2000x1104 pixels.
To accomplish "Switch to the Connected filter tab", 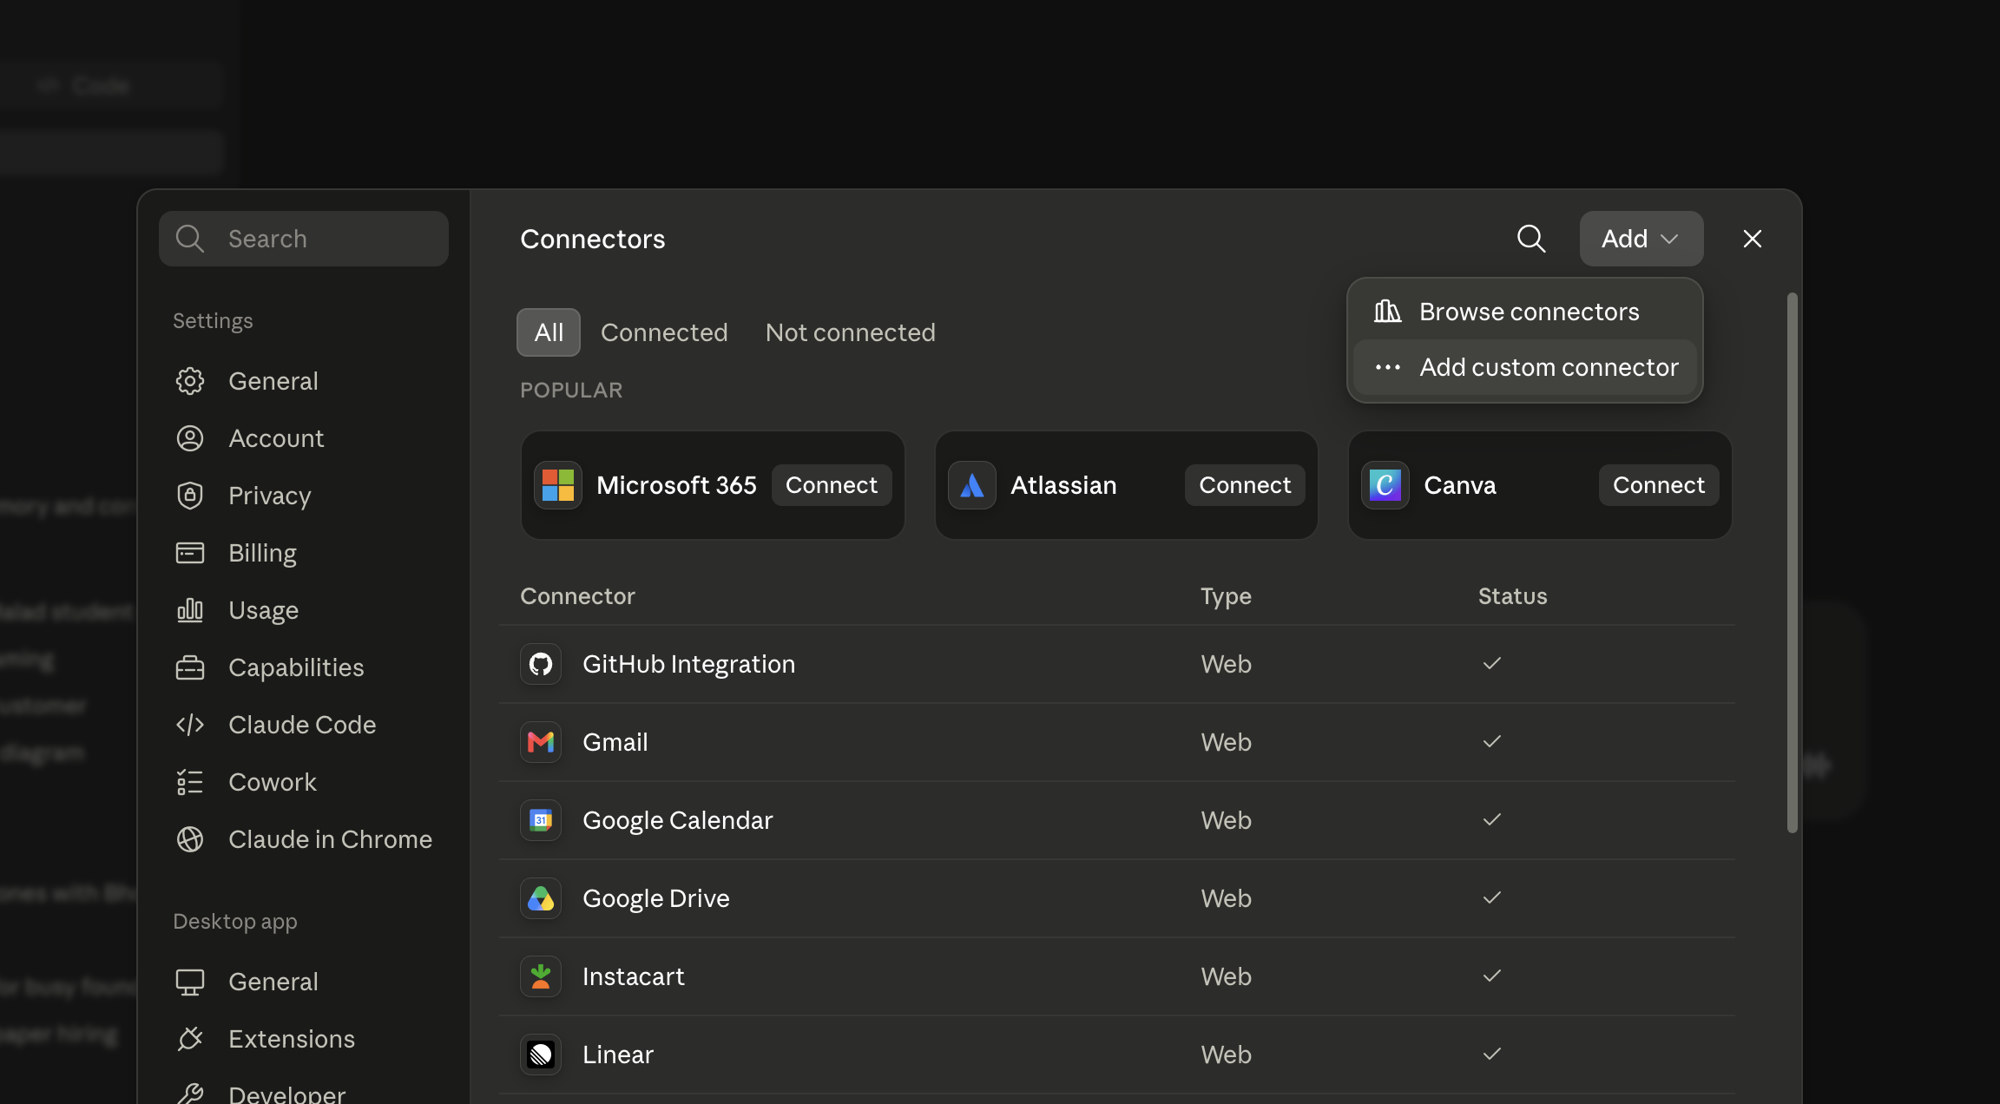I will click(664, 332).
